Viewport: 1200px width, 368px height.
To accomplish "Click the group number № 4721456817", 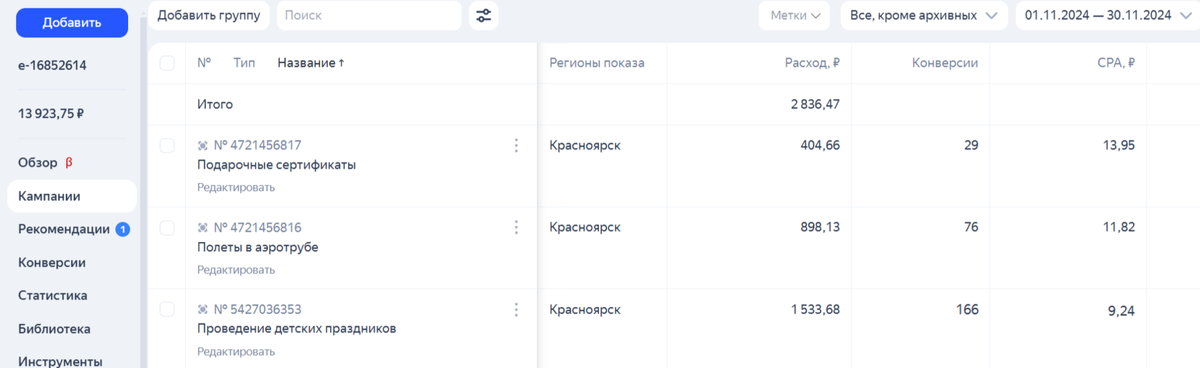I will point(258,145).
